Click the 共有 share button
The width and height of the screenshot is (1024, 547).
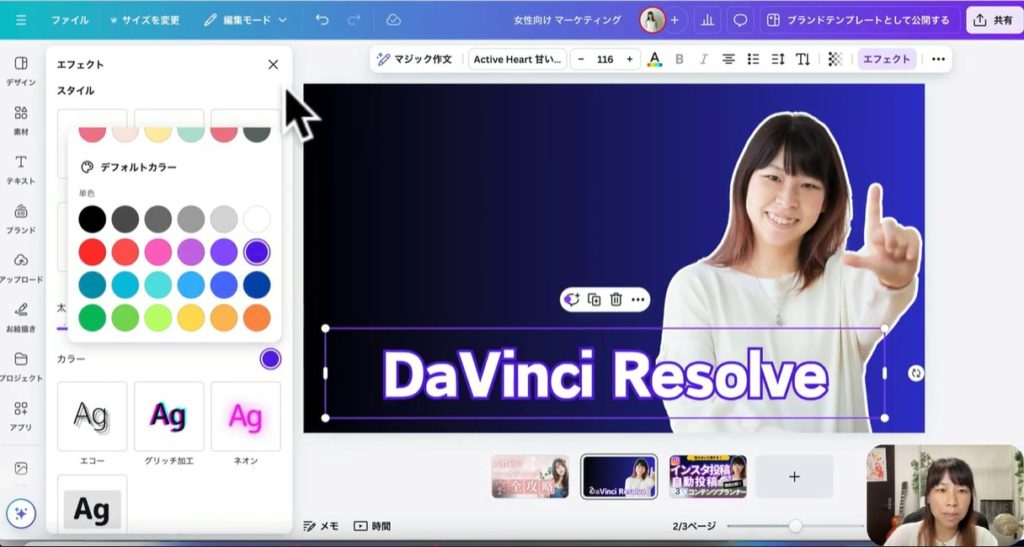tap(993, 20)
